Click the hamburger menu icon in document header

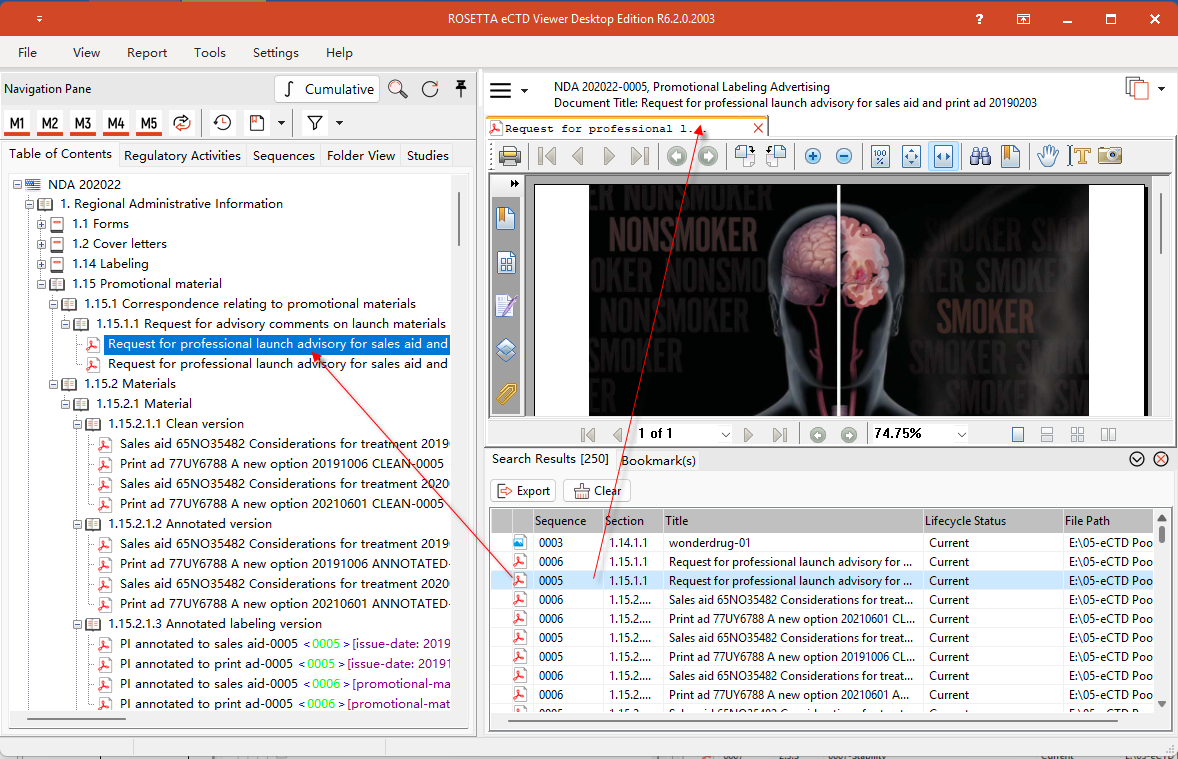pyautogui.click(x=501, y=91)
